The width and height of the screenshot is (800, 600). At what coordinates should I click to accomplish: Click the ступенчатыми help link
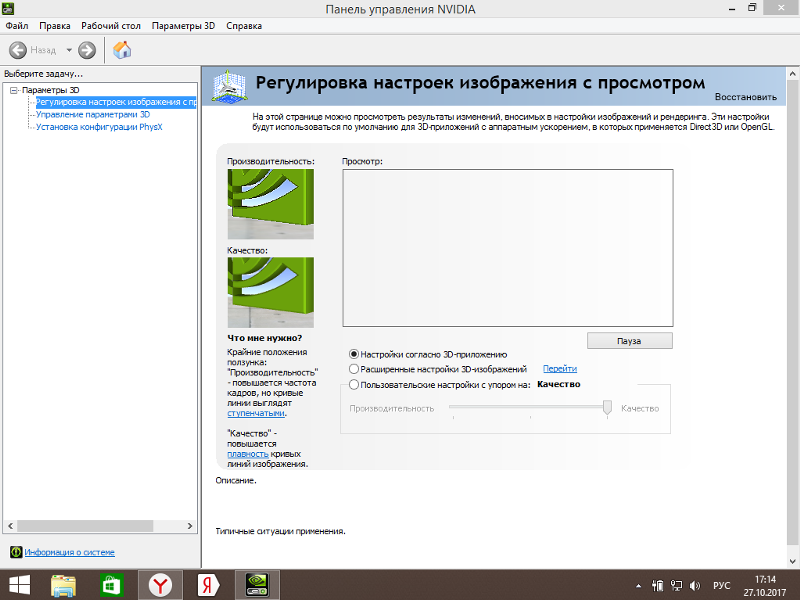click(256, 413)
